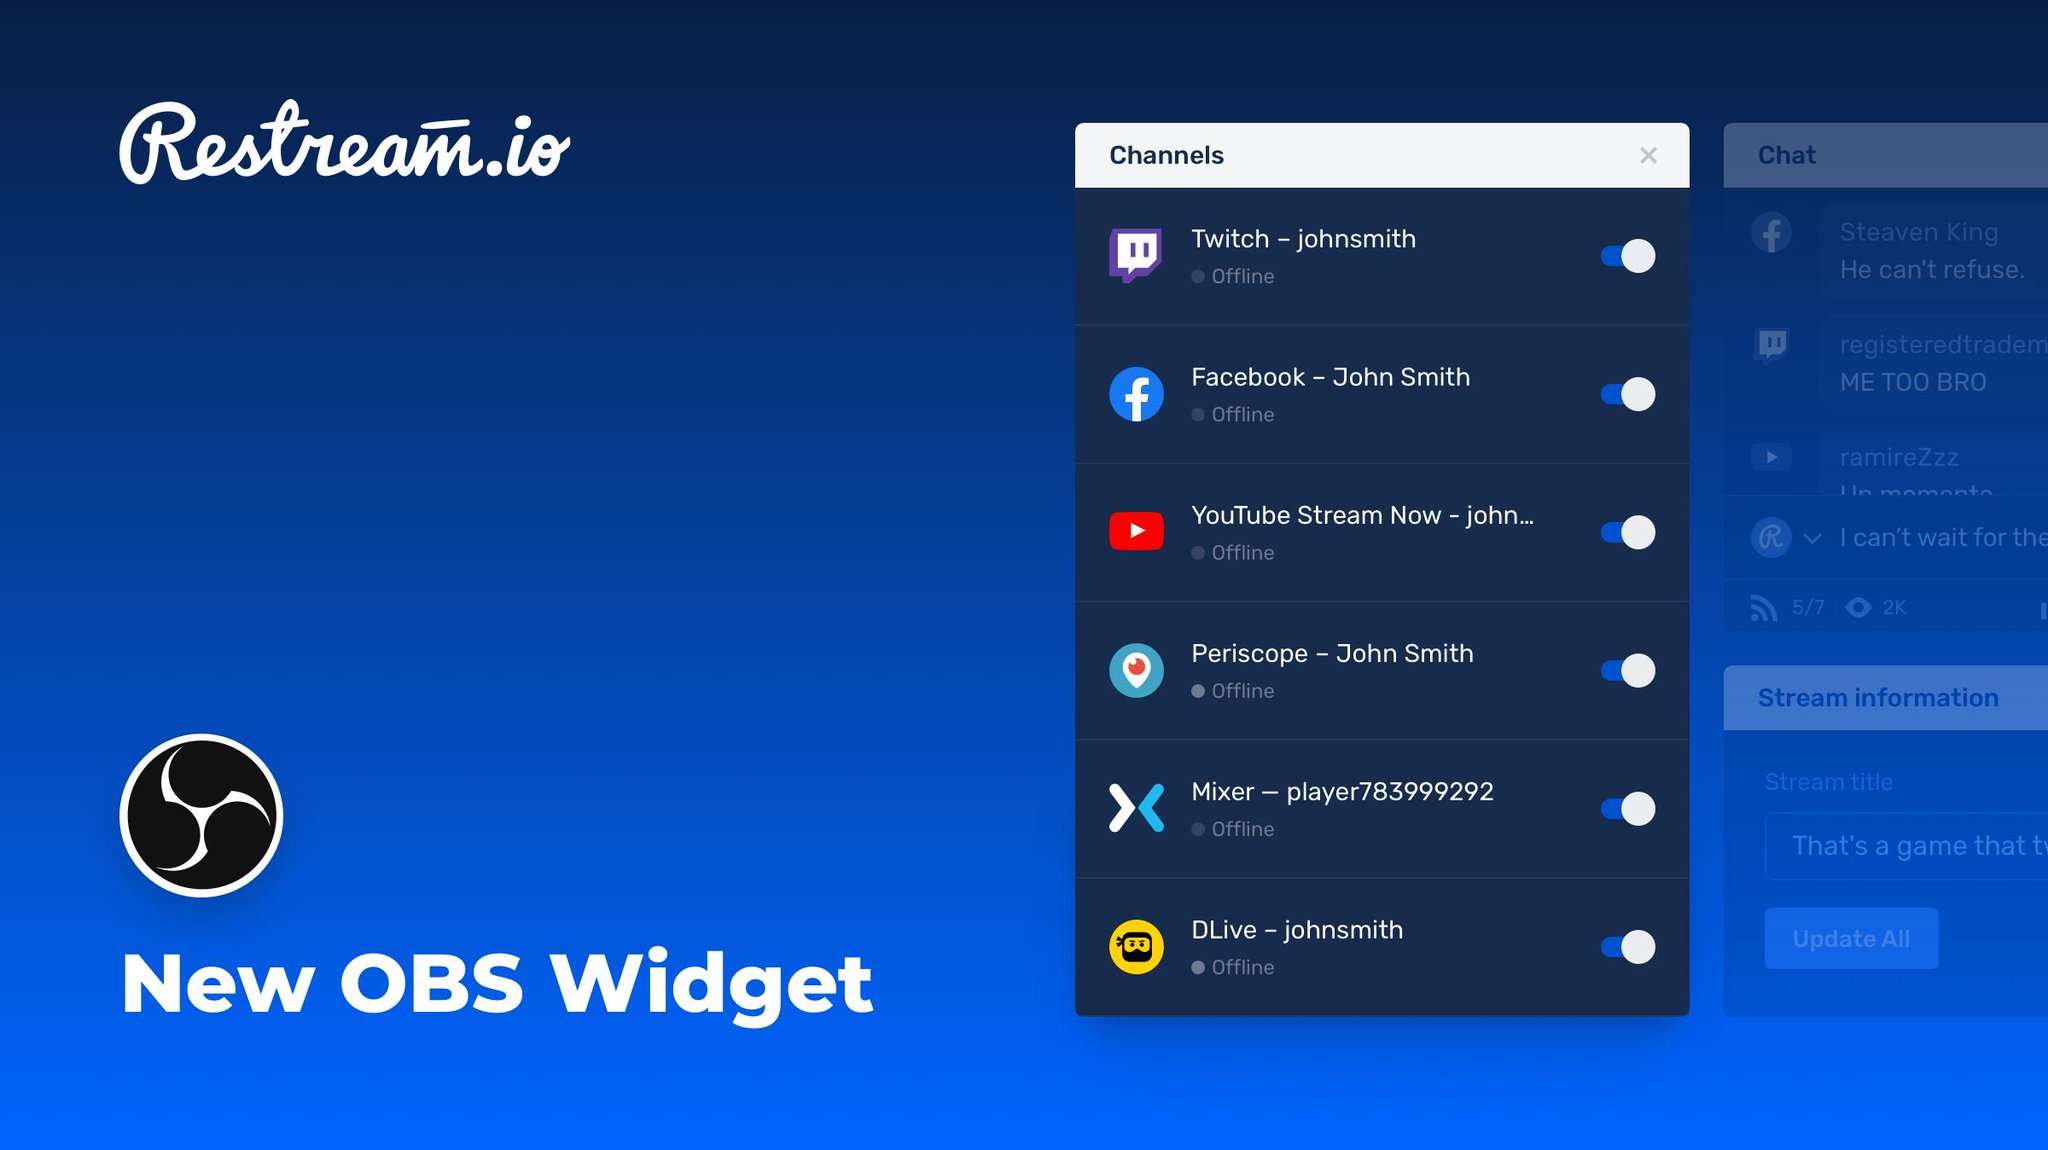Click the Mixer channel icon
This screenshot has height=1150, width=2048.
tap(1138, 807)
